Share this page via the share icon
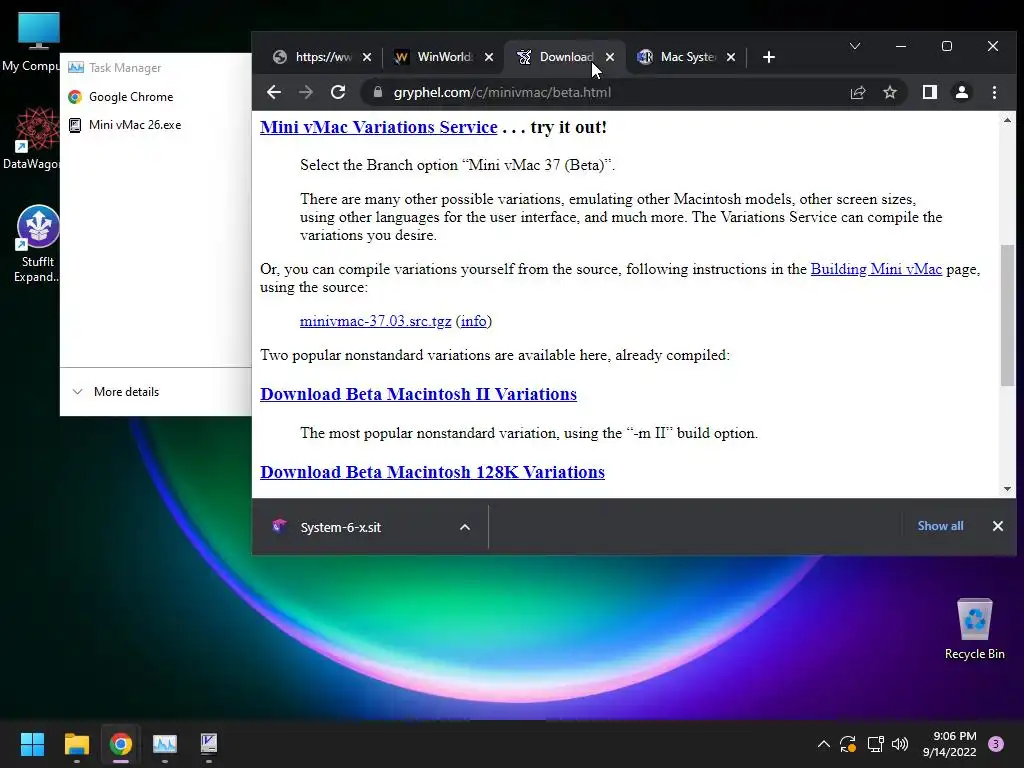 [x=857, y=92]
